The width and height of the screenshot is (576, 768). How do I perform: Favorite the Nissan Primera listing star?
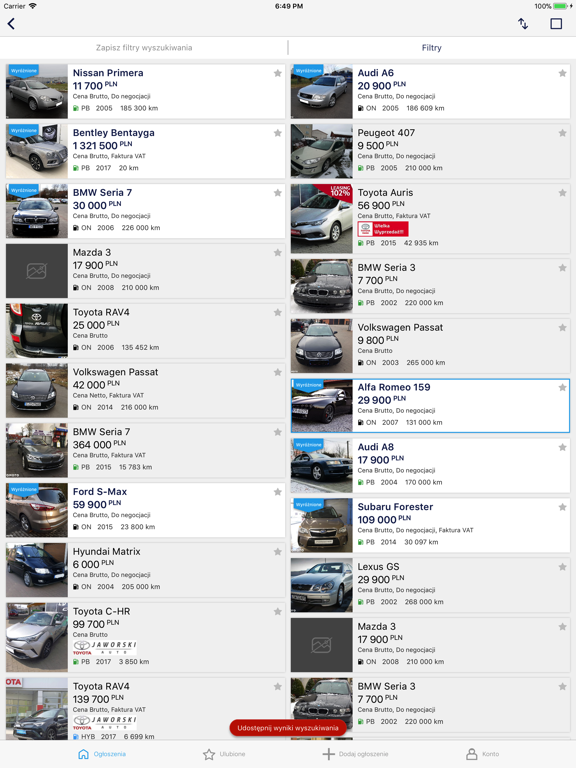tap(278, 73)
